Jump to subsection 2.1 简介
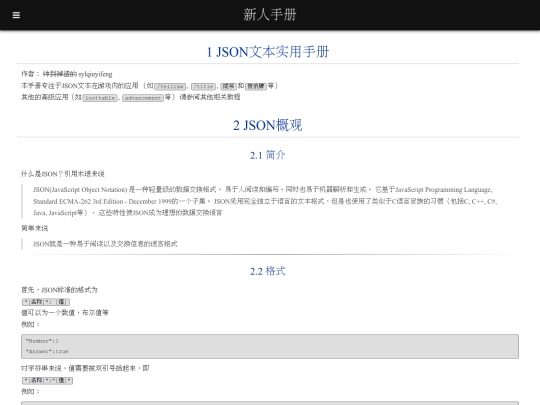The height and width of the screenshot is (405, 540). click(x=268, y=155)
